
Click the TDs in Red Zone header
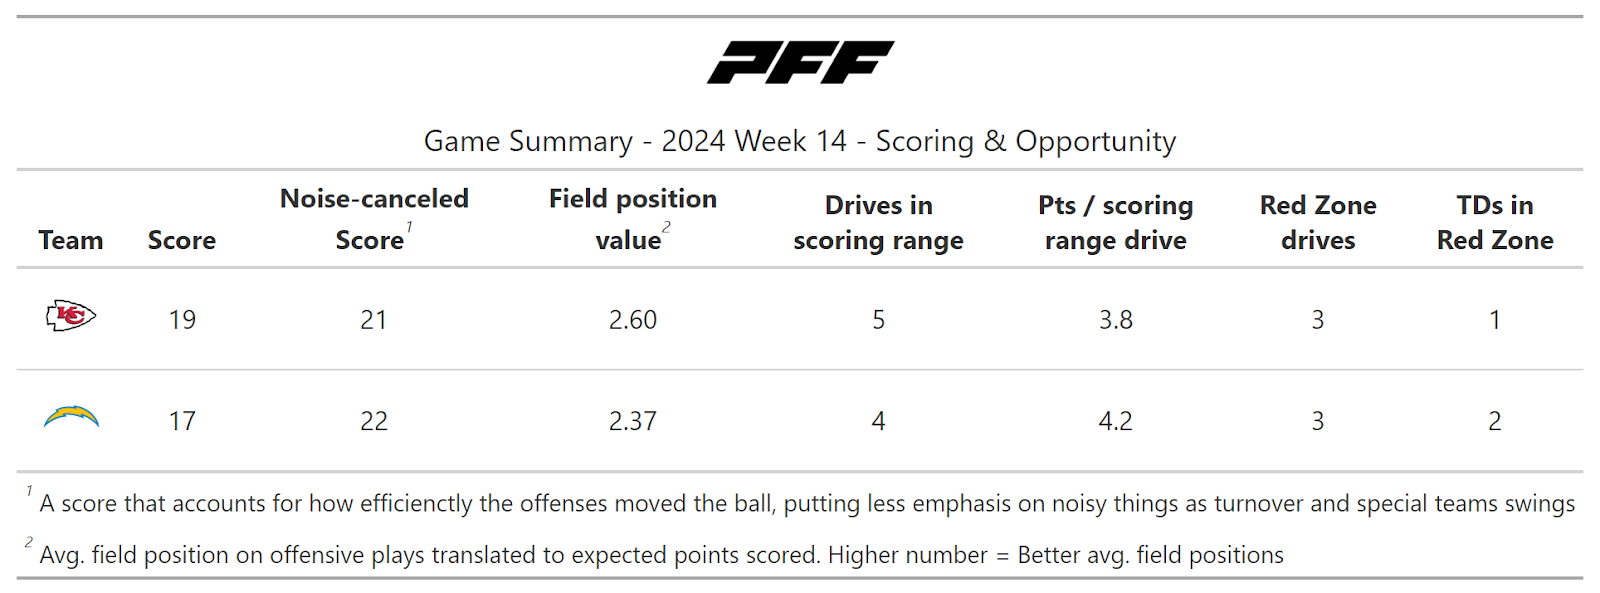click(x=1494, y=222)
